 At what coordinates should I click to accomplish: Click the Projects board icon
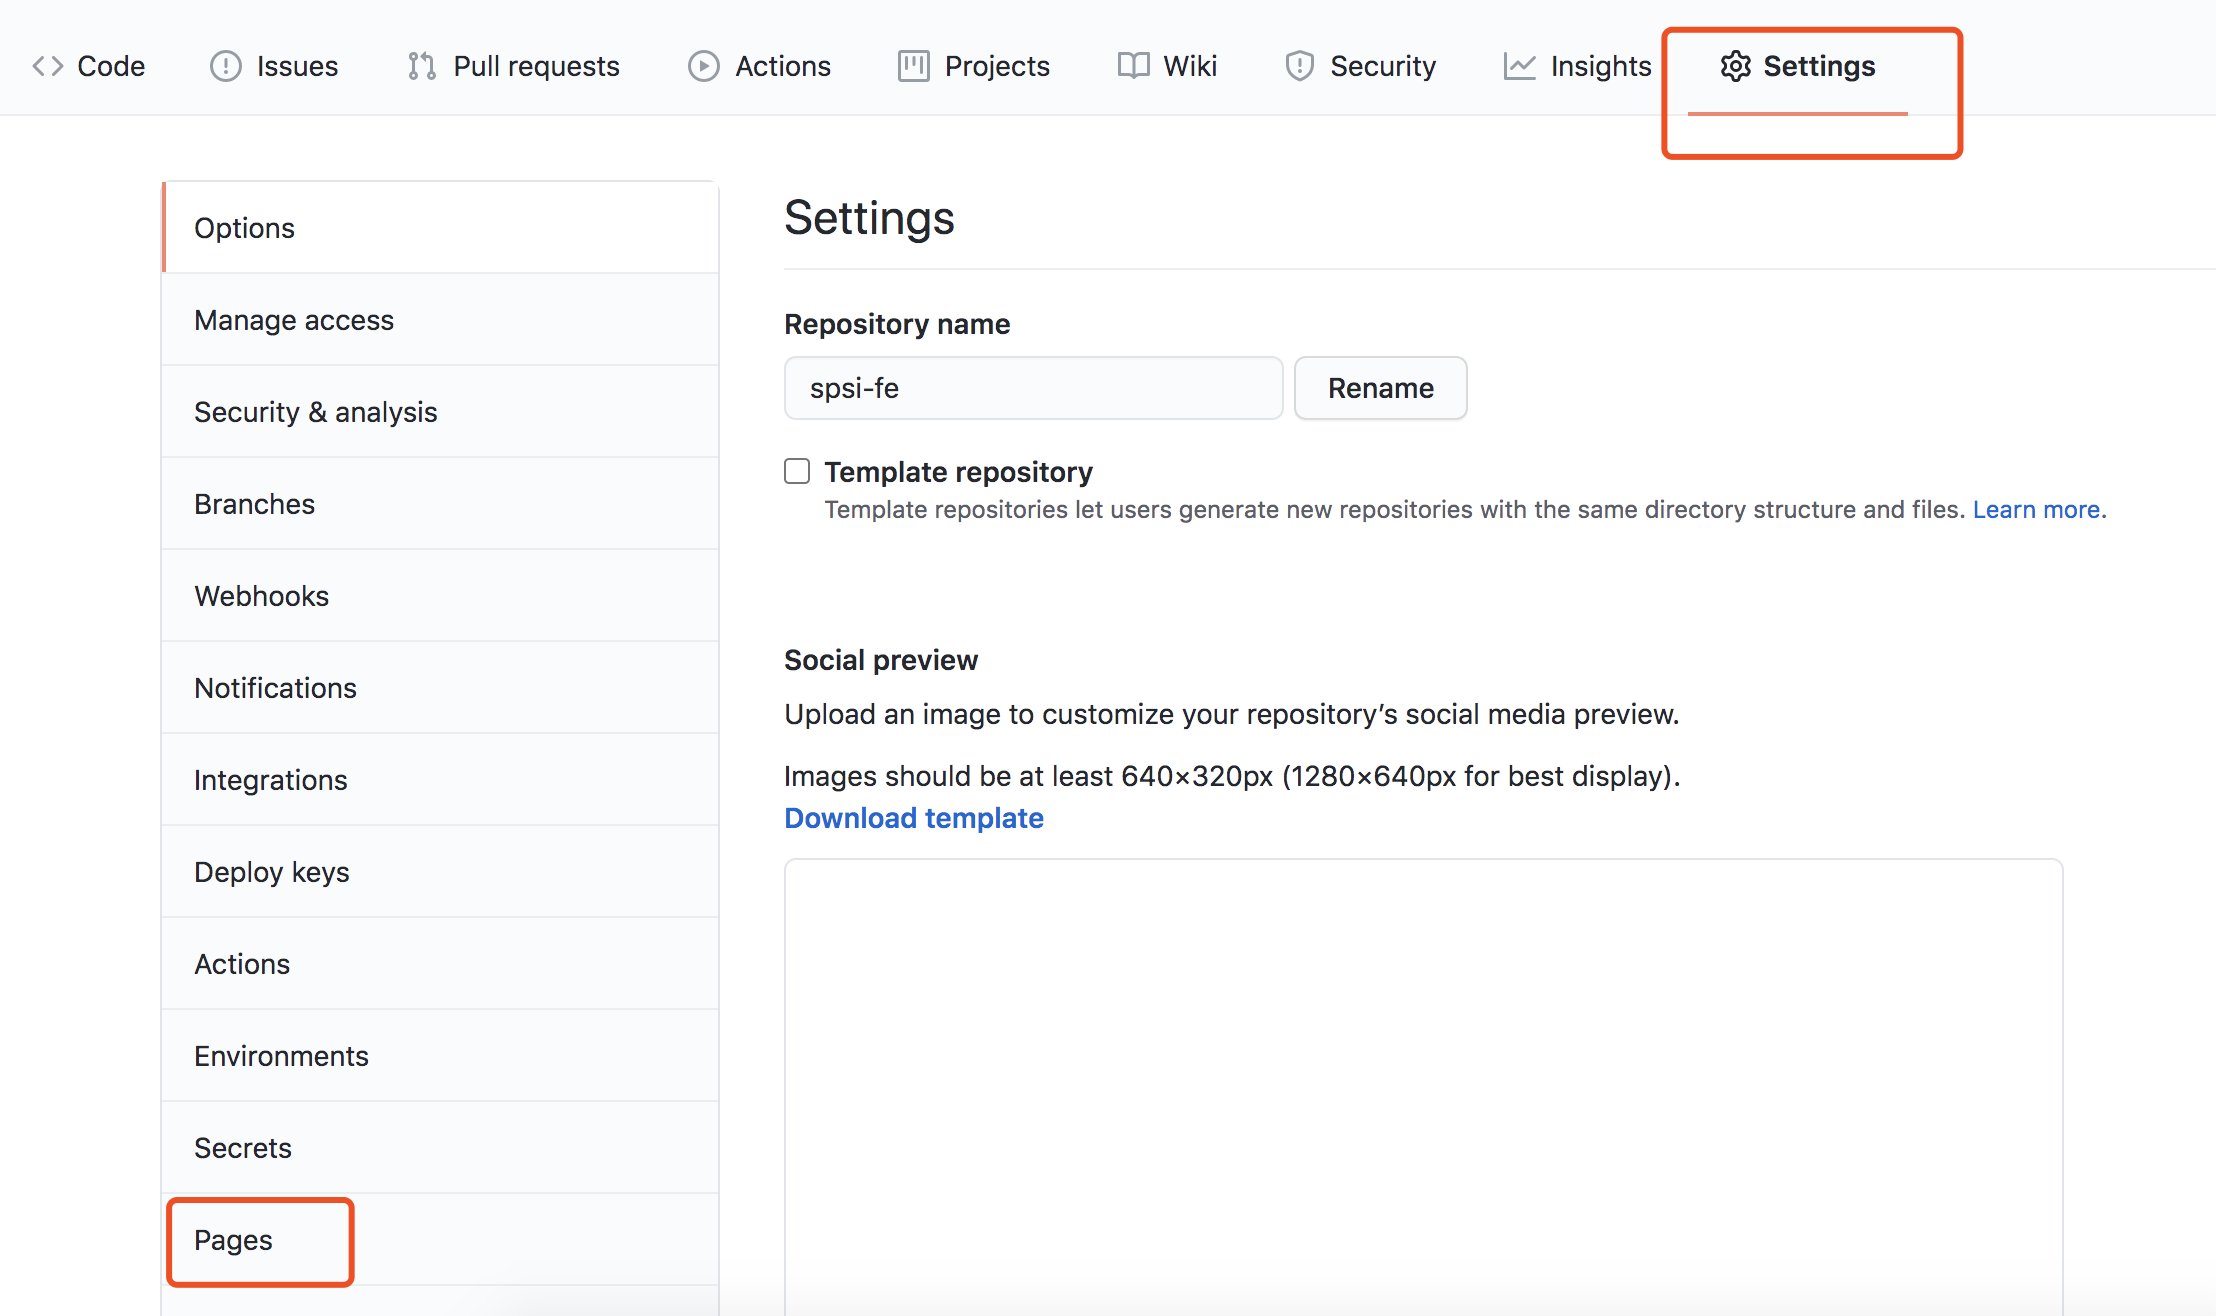(914, 66)
